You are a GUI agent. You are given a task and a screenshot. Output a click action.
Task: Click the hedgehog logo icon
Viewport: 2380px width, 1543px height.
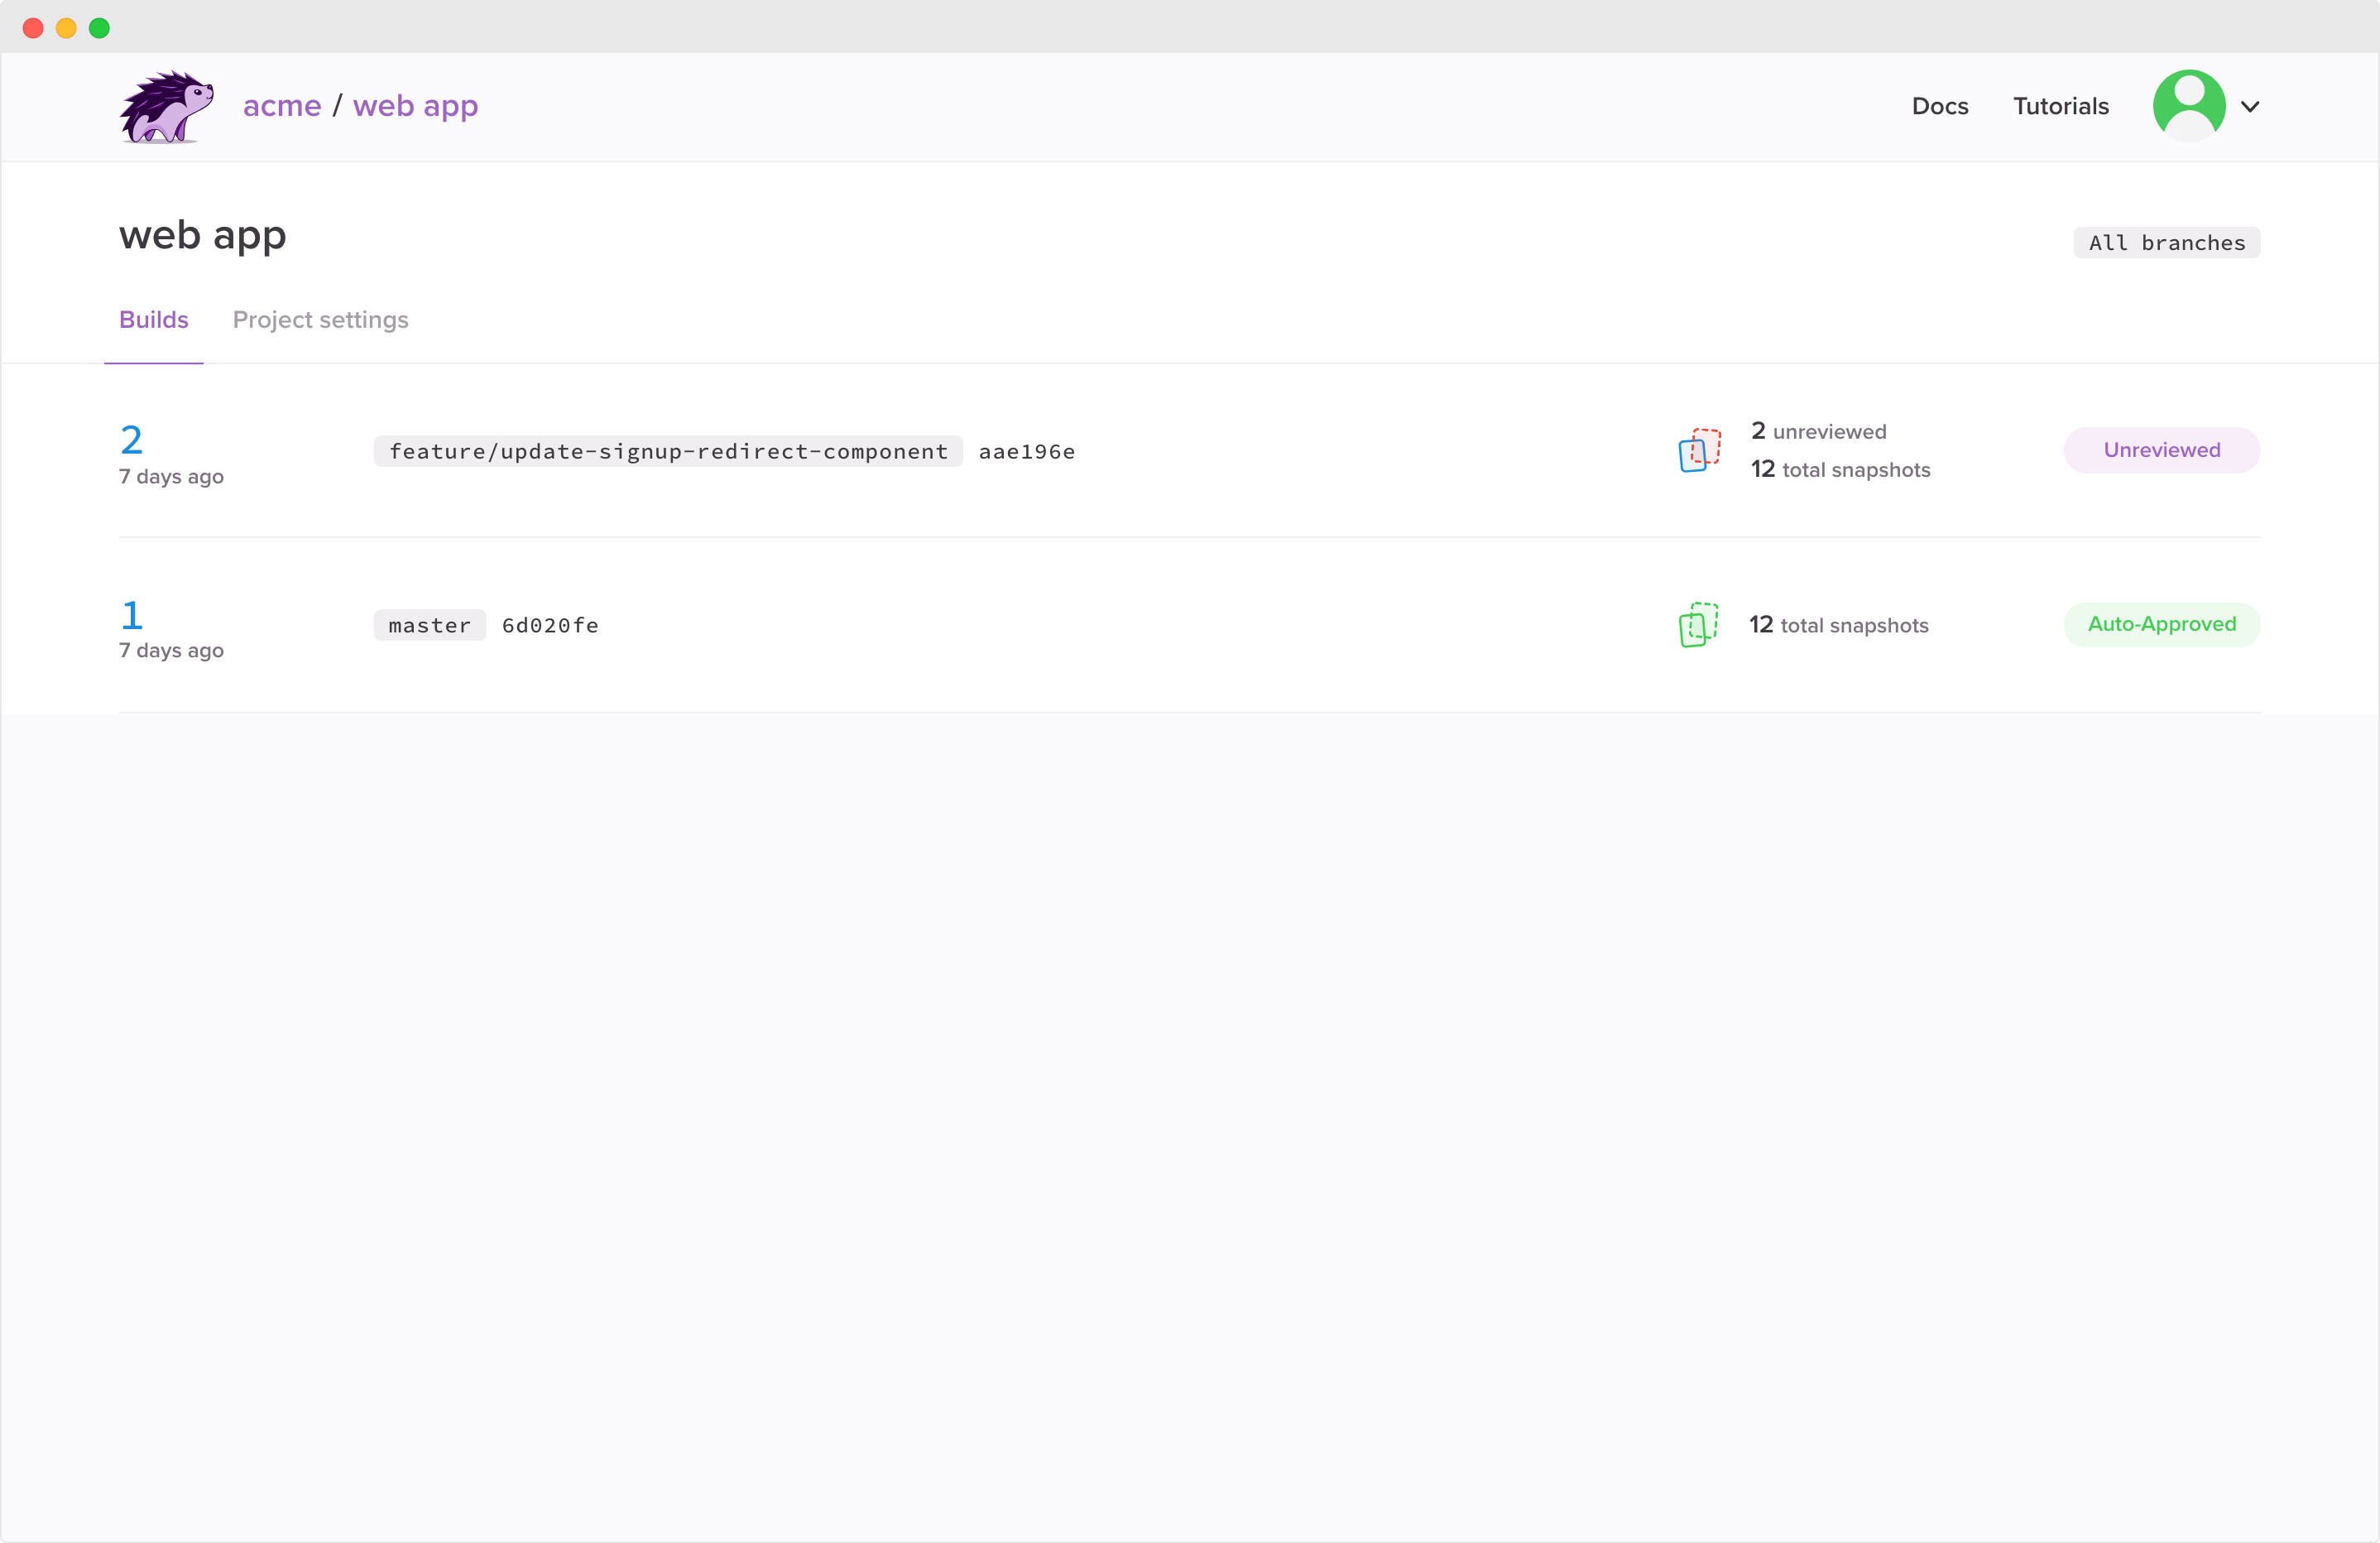click(x=166, y=106)
